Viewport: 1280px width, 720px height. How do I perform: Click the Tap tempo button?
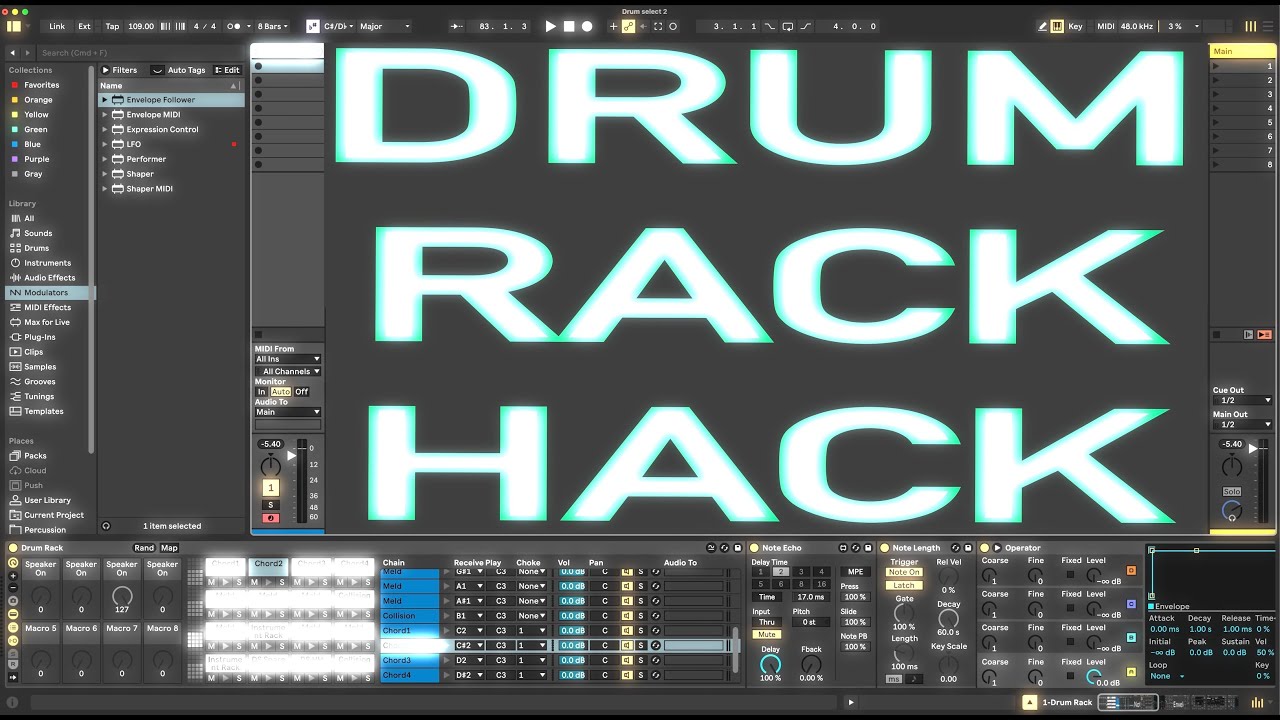pos(112,27)
